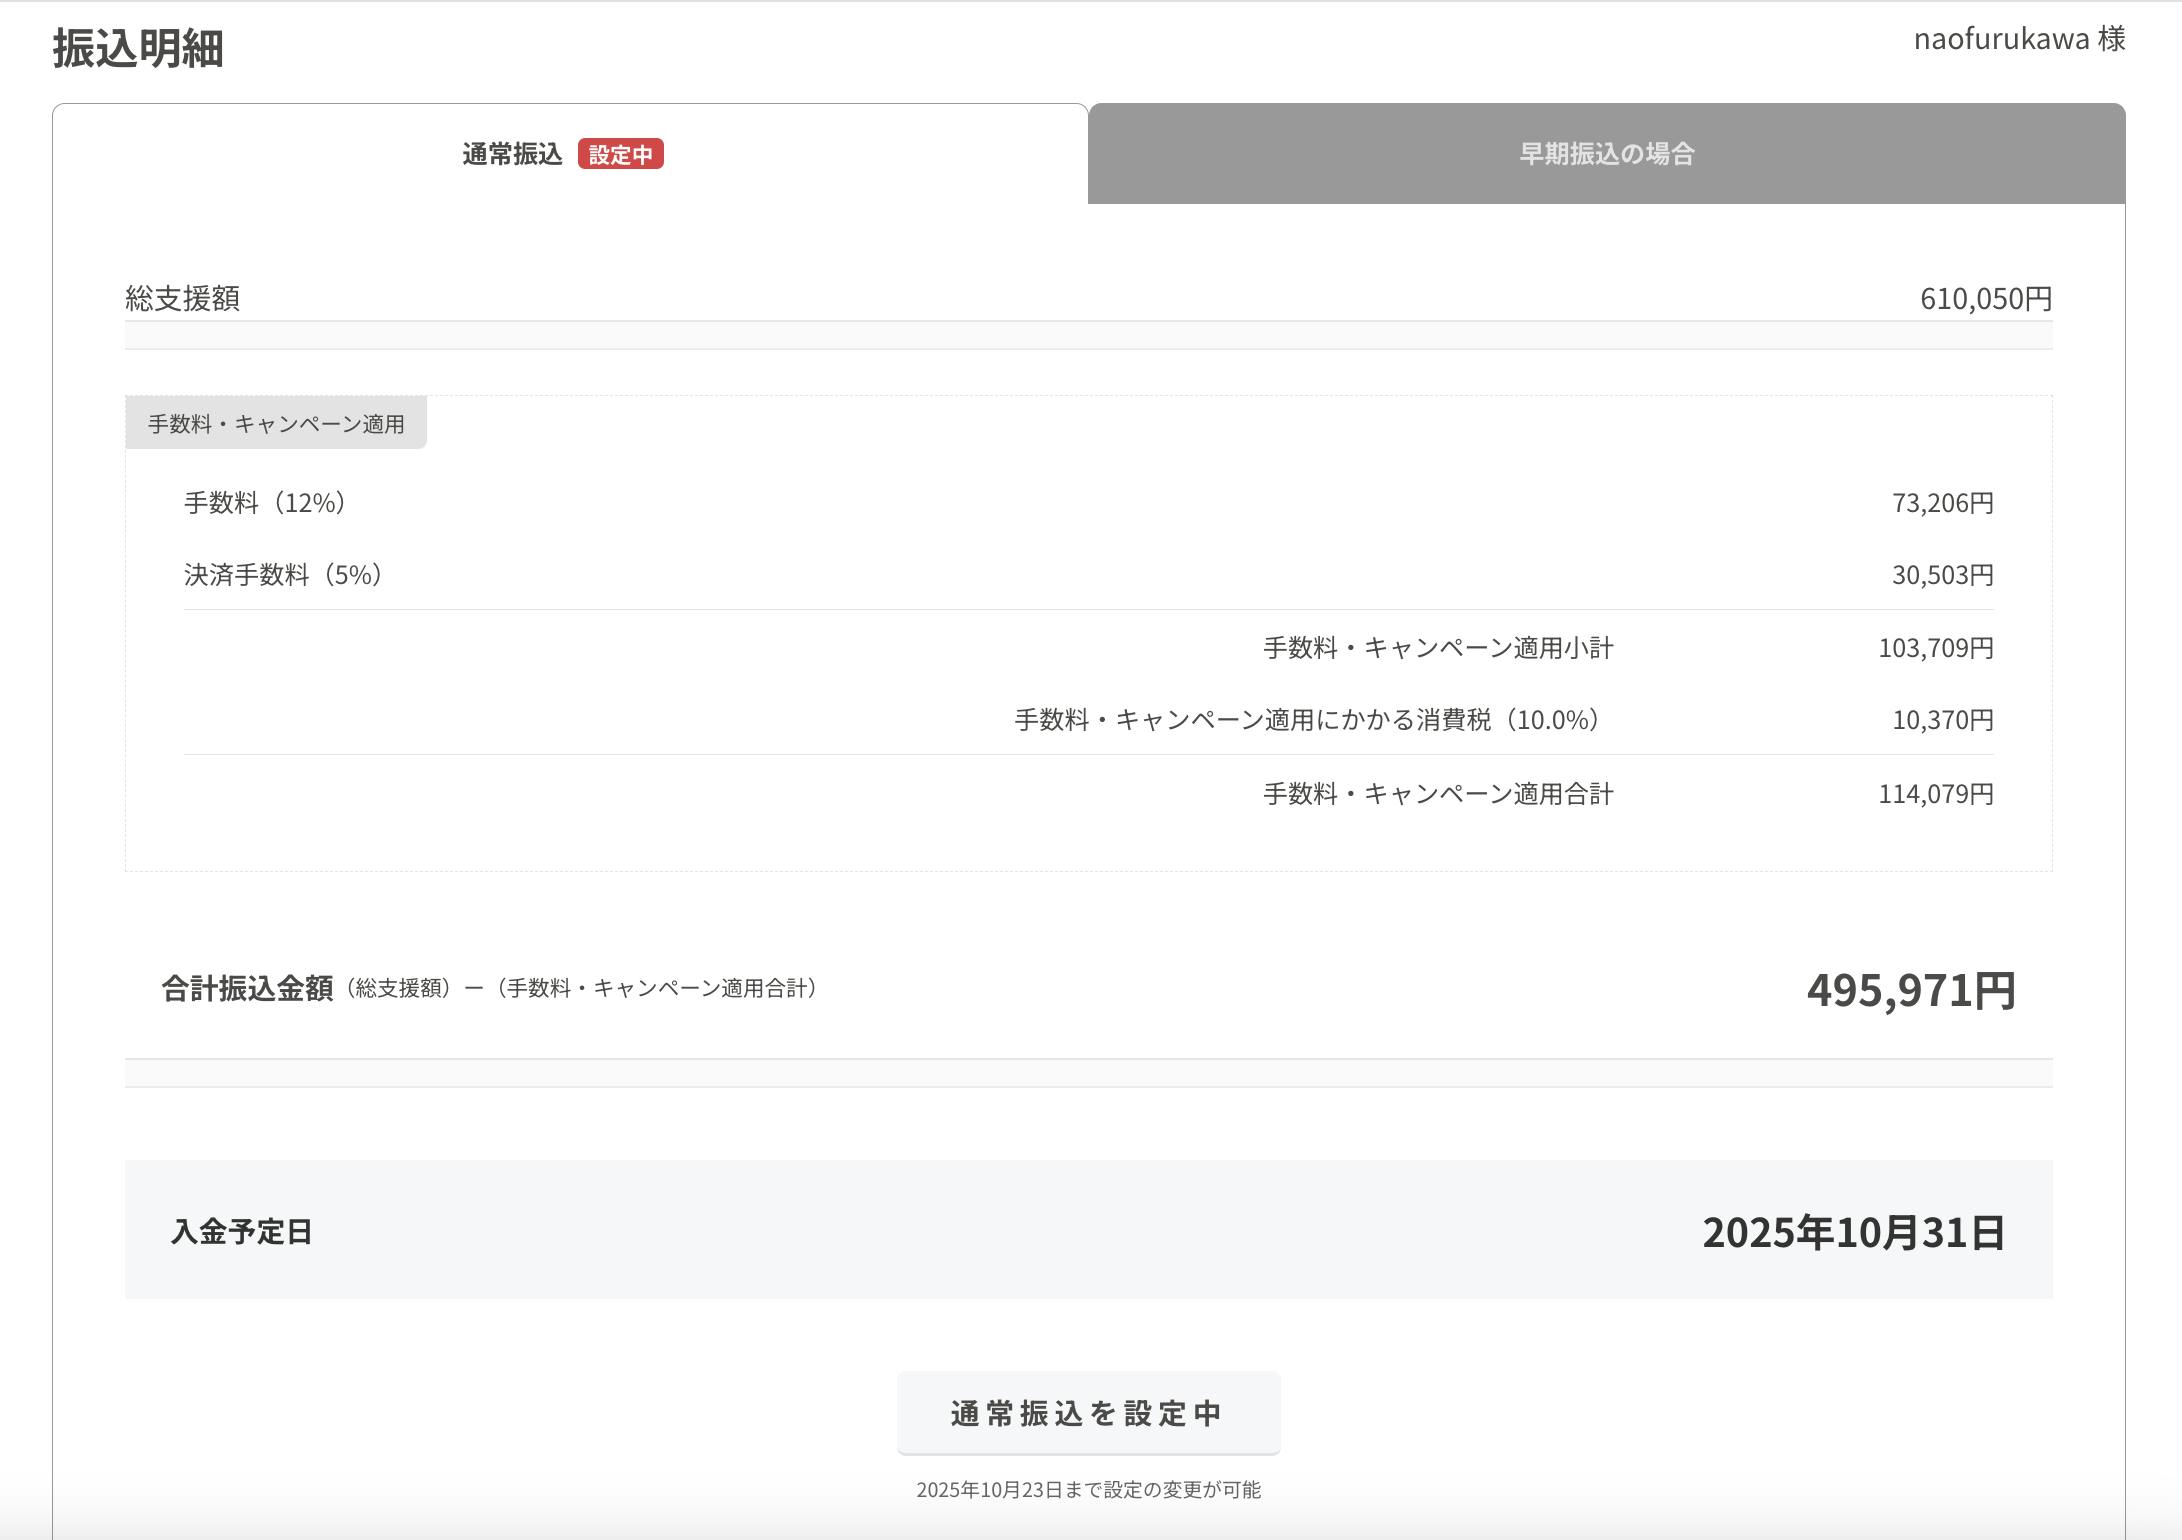Select the 610,050円 total support amount

[1985, 298]
